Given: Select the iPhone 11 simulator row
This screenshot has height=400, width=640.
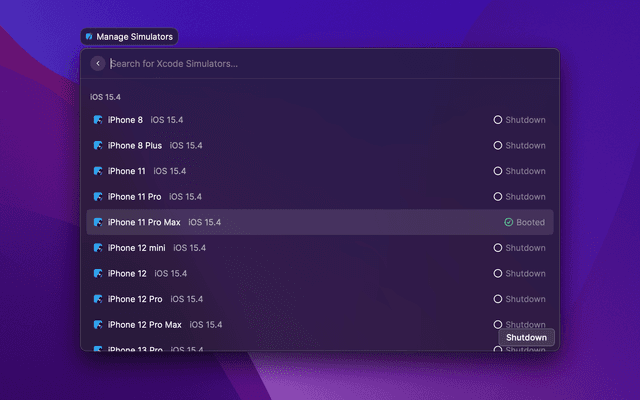Looking at the screenshot, I should [320, 171].
